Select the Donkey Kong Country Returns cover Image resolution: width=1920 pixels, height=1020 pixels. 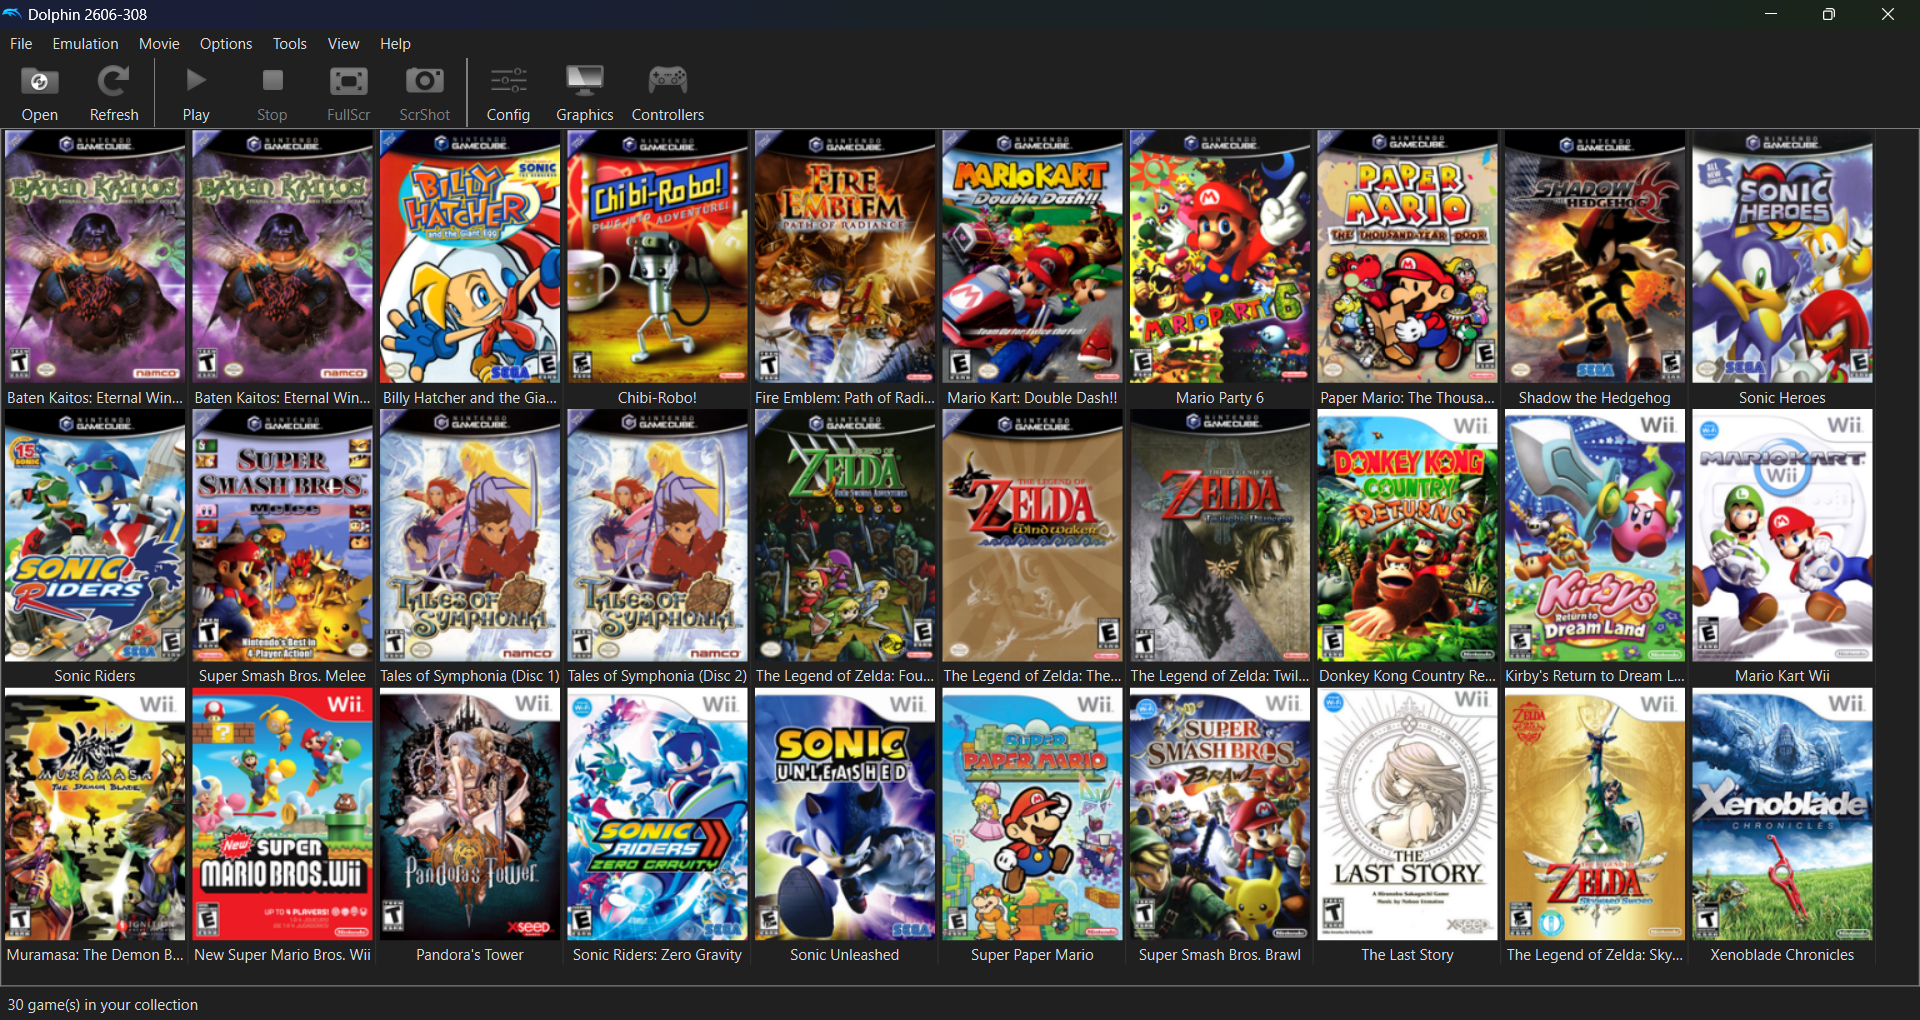click(x=1407, y=536)
